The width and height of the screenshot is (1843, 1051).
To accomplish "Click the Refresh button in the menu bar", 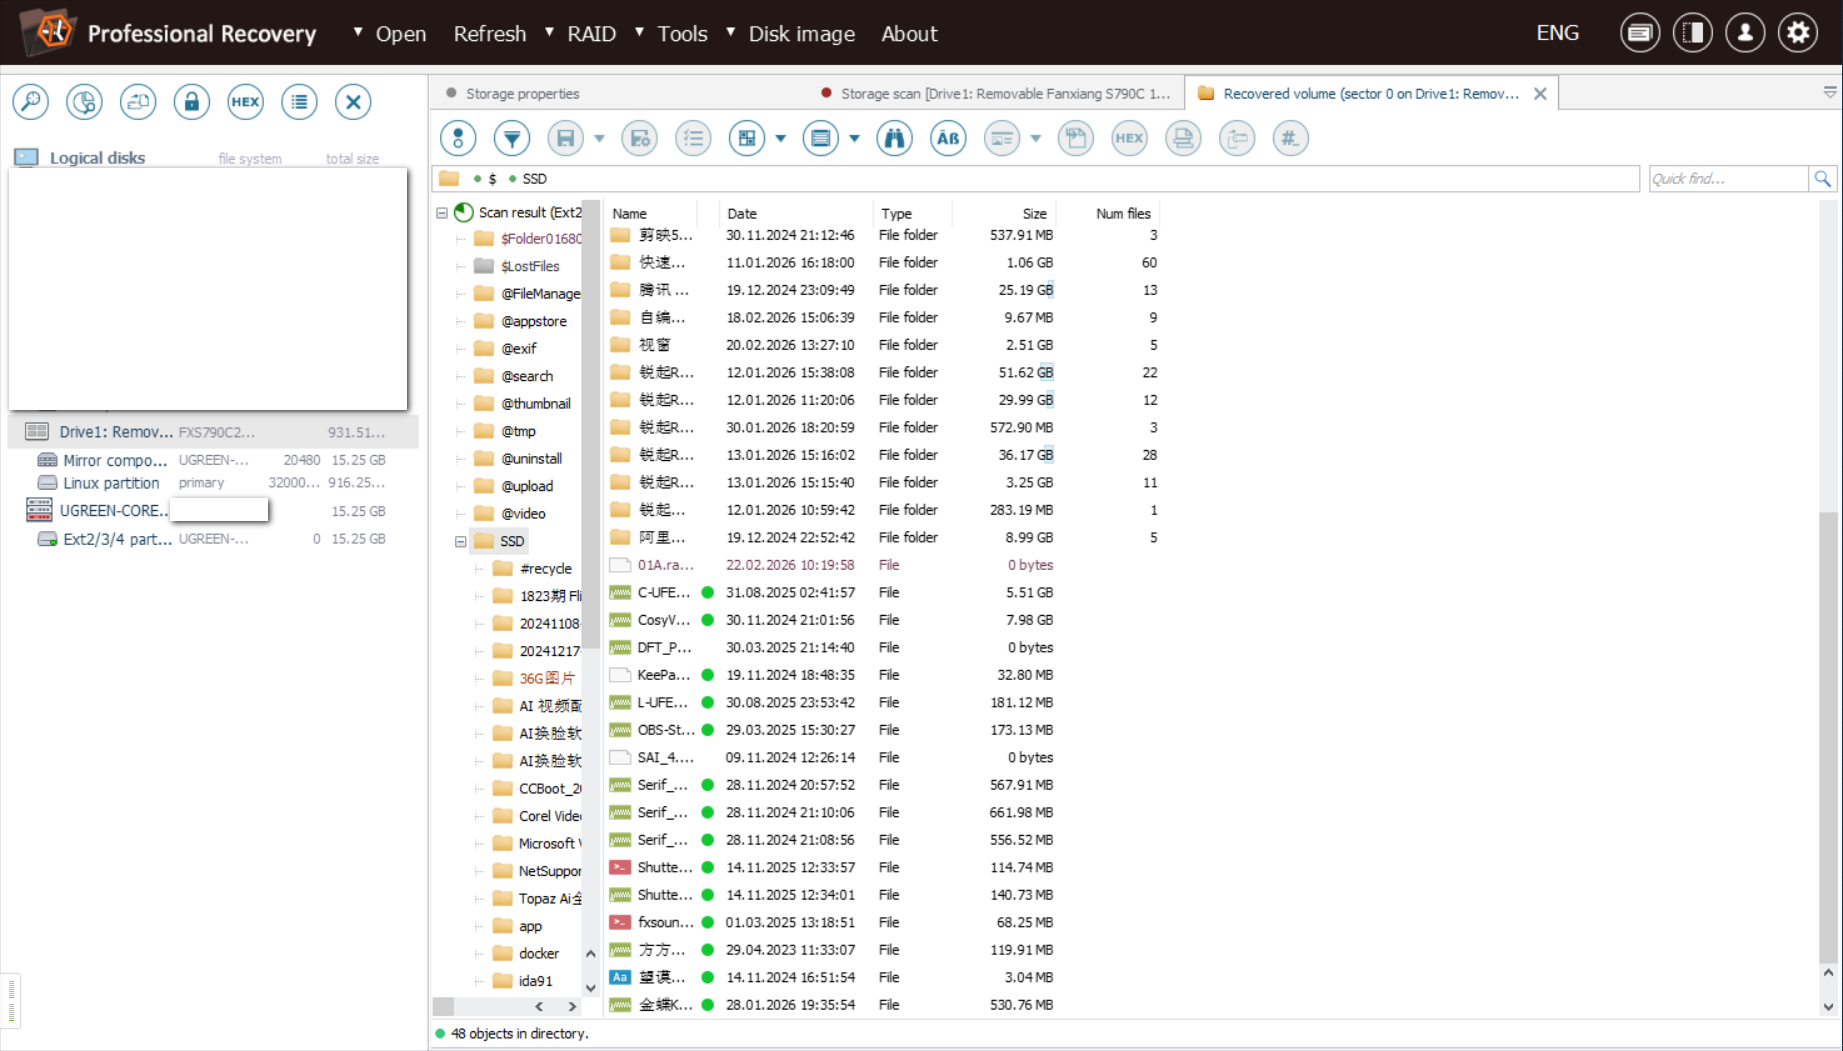I will point(489,34).
